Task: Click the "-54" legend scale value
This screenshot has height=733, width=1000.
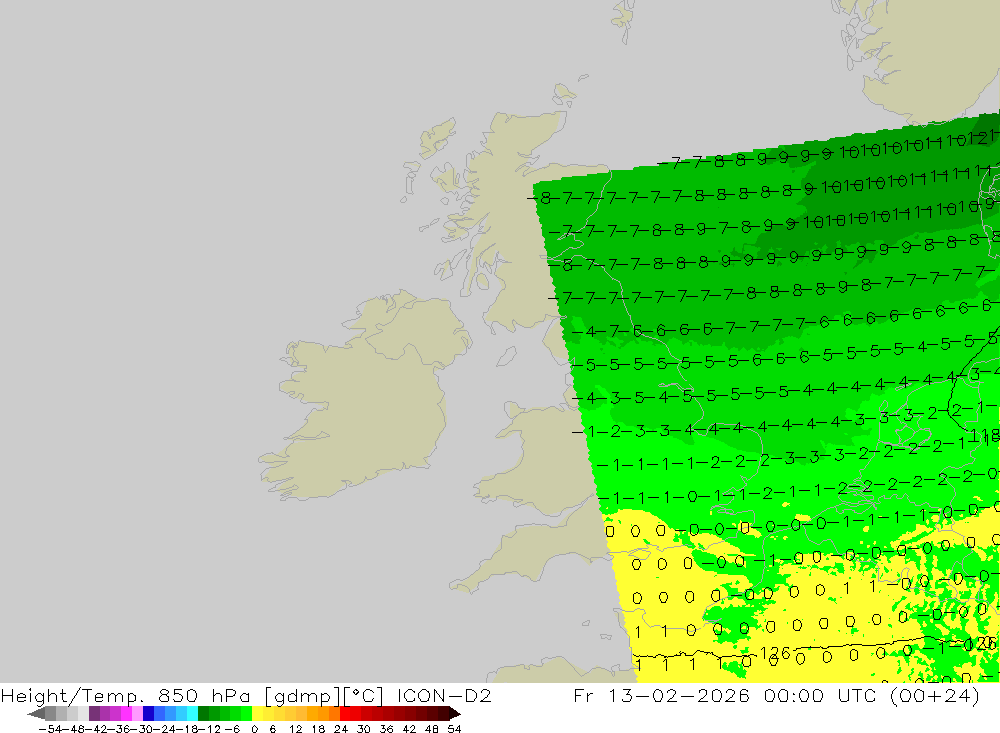Action: pyautogui.click(x=50, y=729)
